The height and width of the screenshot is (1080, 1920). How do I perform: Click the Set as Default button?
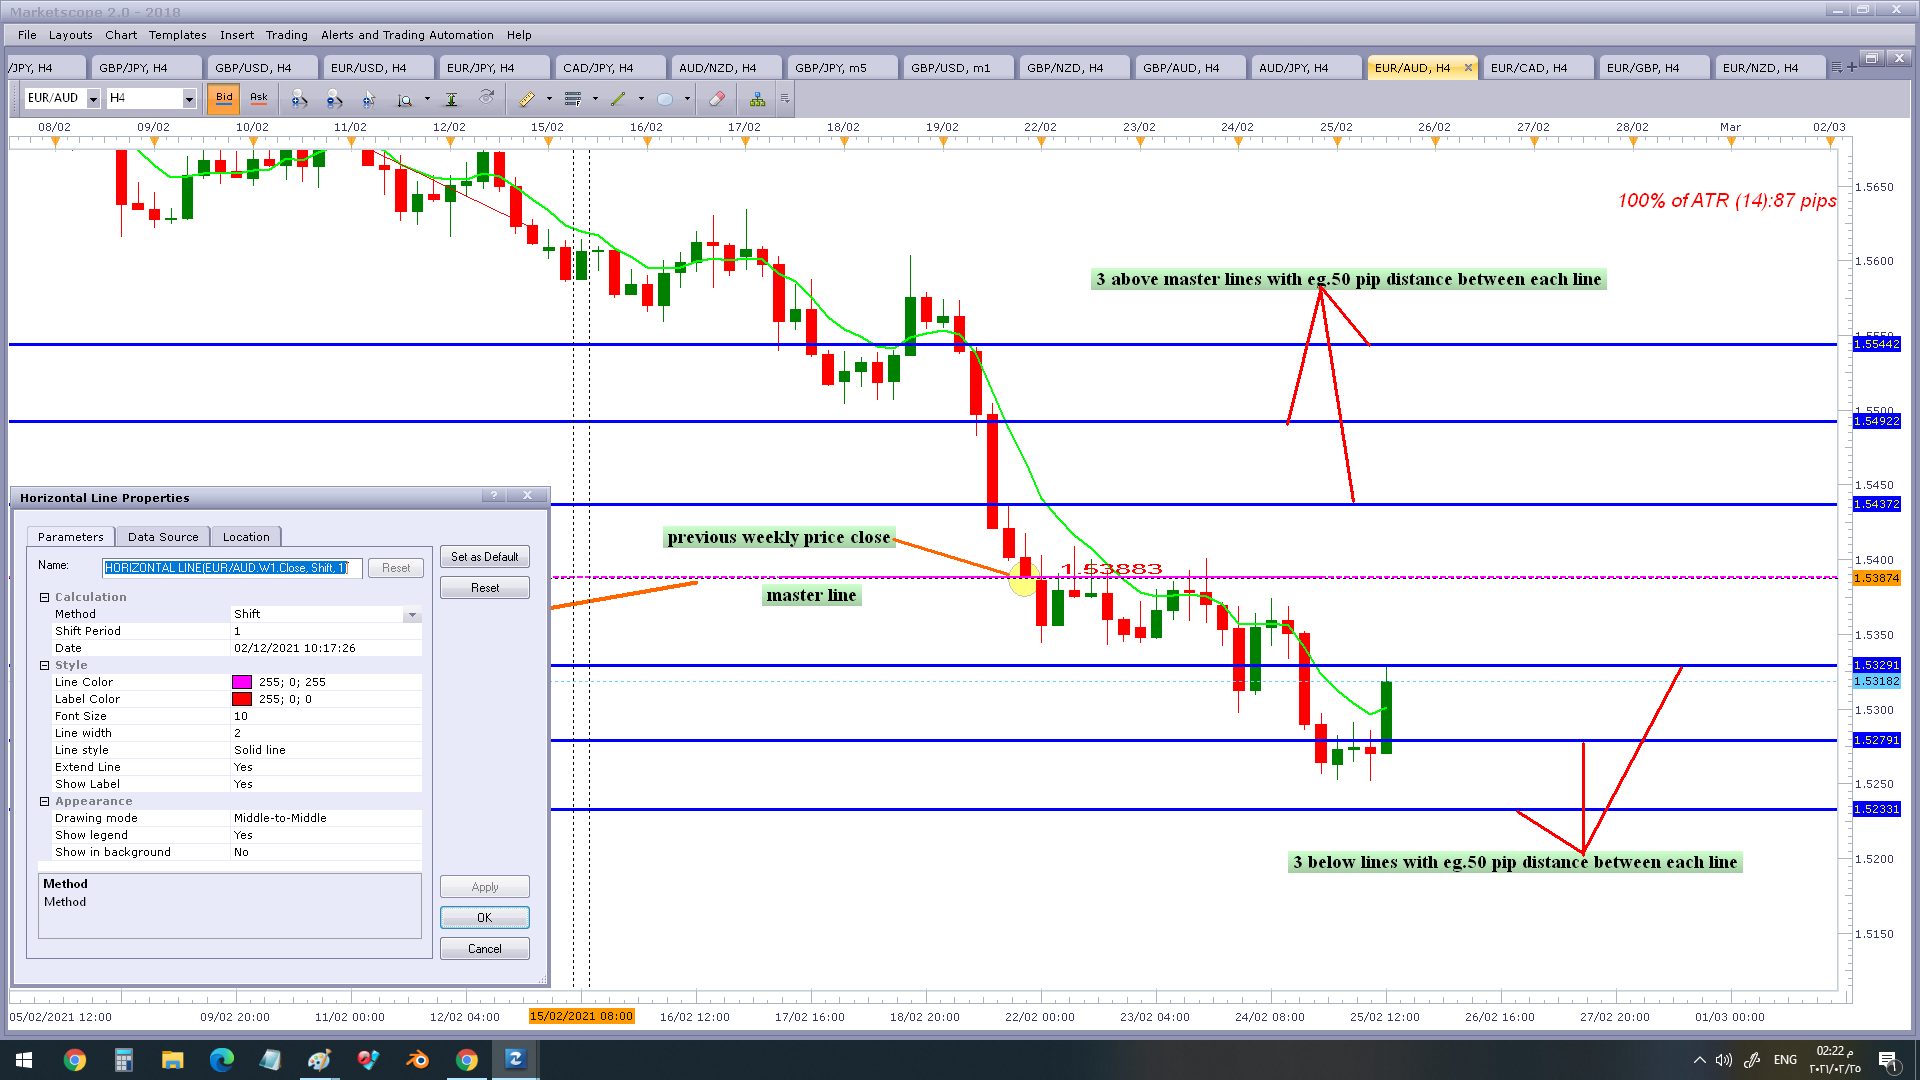coord(485,557)
